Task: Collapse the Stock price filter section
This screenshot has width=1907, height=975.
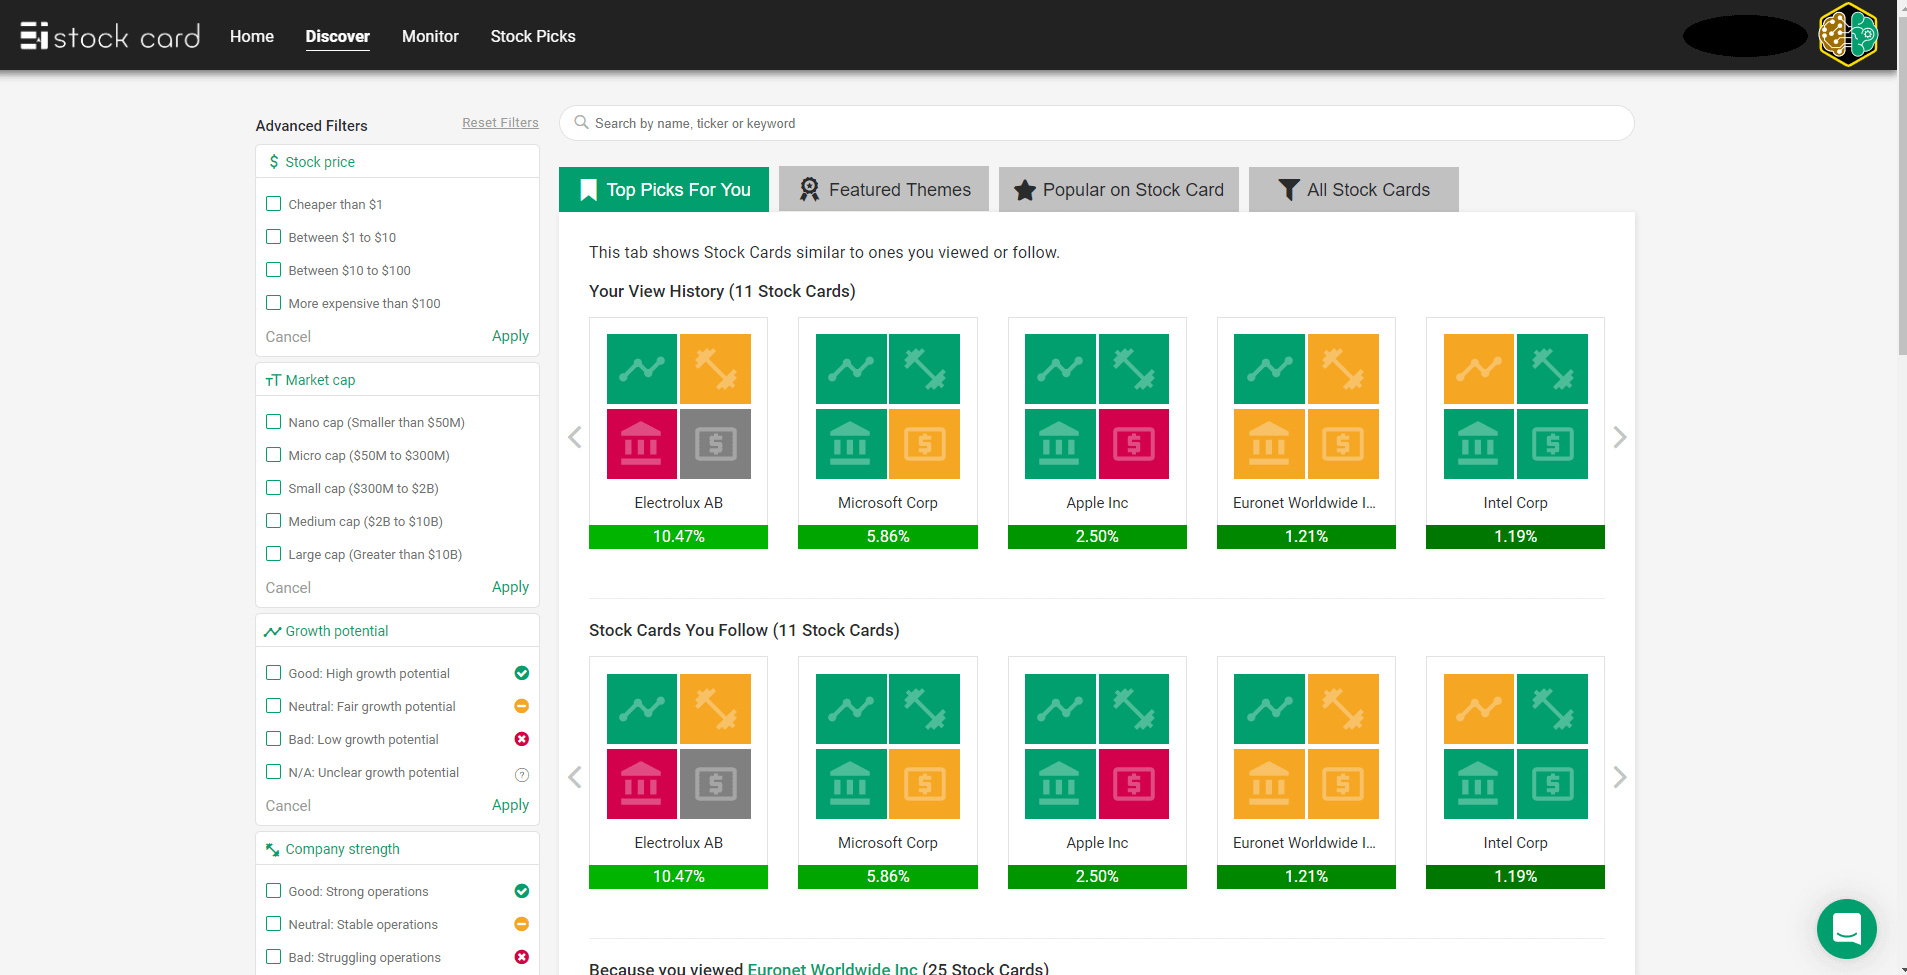Action: click(397, 162)
